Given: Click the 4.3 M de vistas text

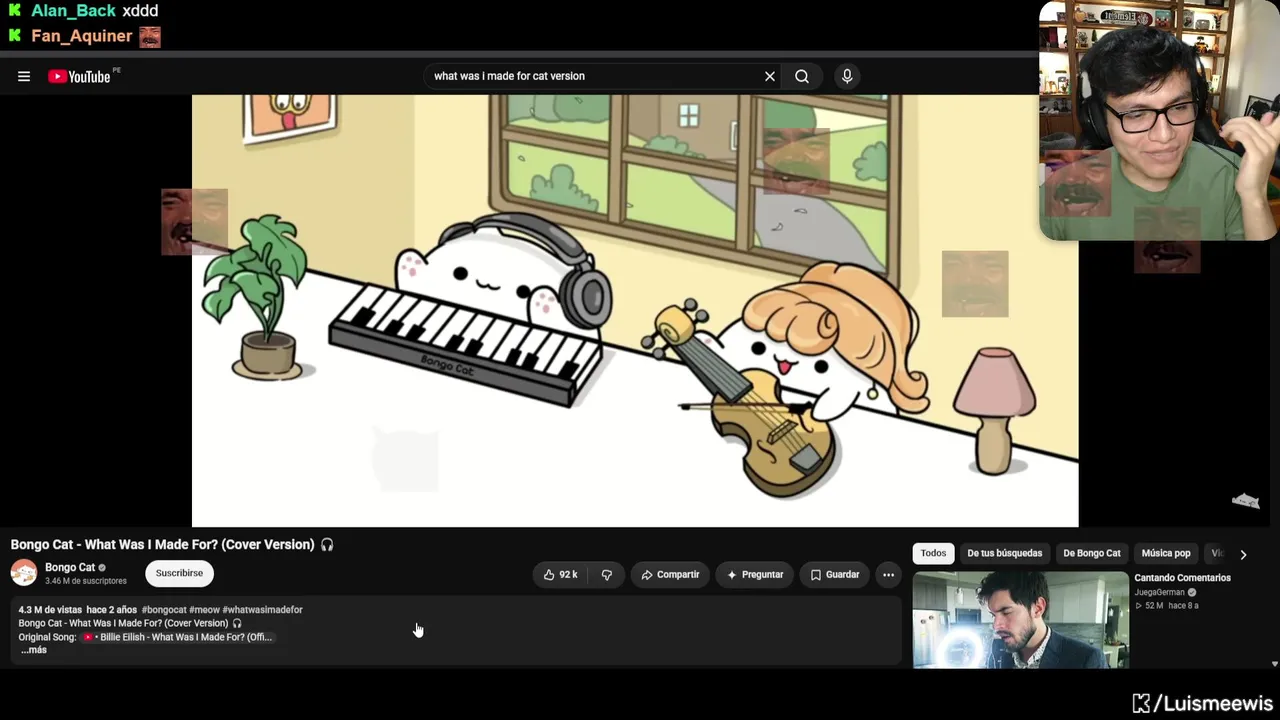Looking at the screenshot, I should [50, 610].
